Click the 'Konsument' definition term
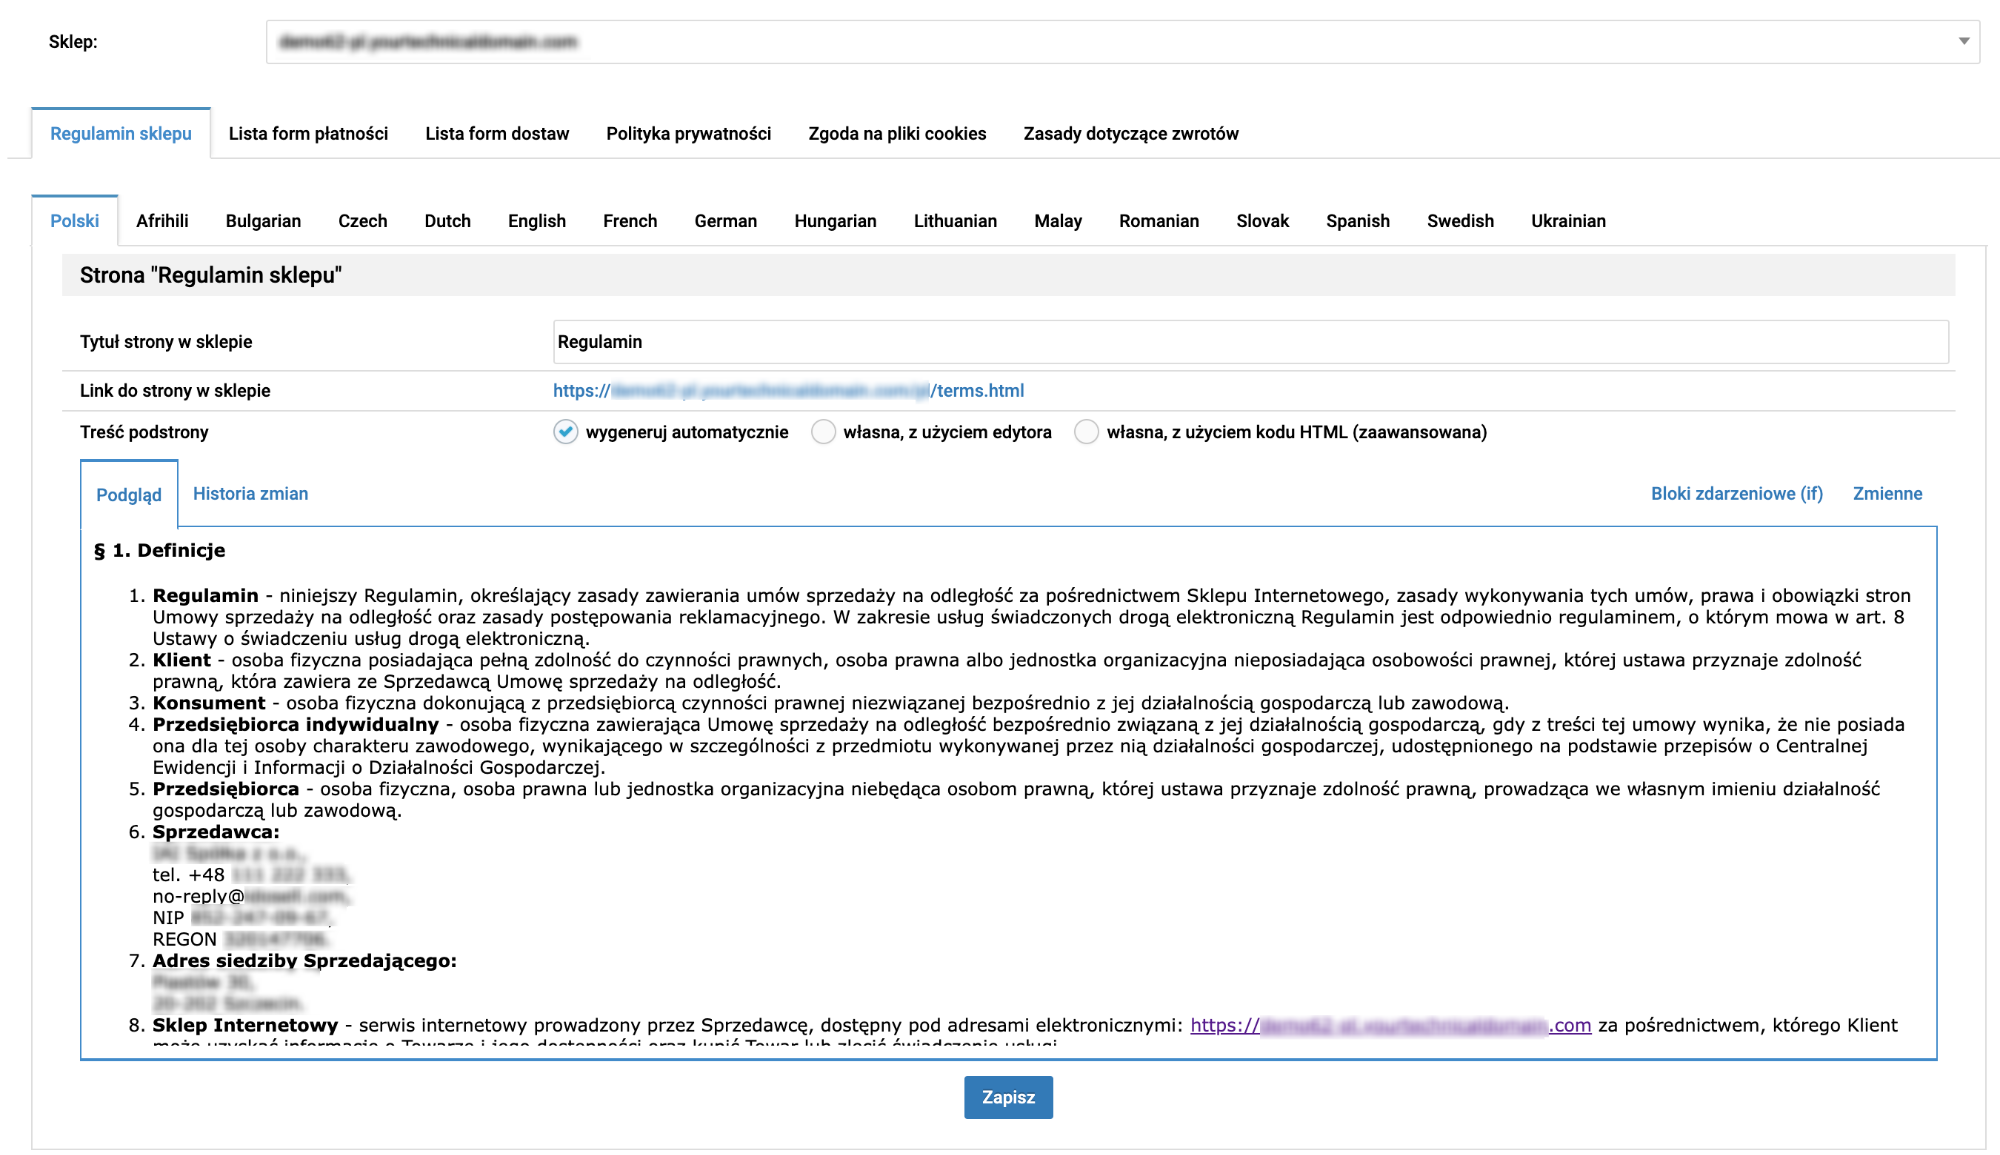This screenshot has height=1155, width=2000. (x=209, y=703)
